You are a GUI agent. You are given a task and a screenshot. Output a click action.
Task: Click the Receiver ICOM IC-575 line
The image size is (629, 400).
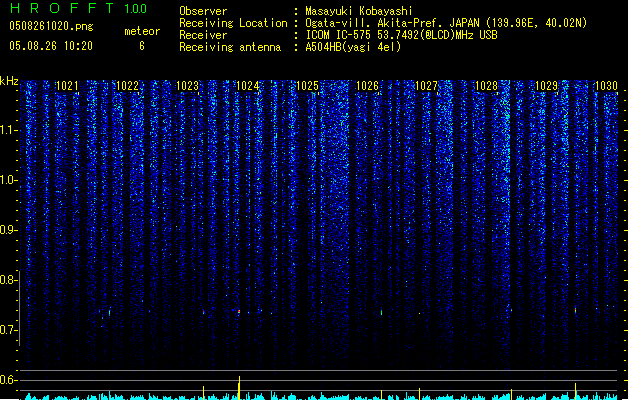[x=401, y=35]
